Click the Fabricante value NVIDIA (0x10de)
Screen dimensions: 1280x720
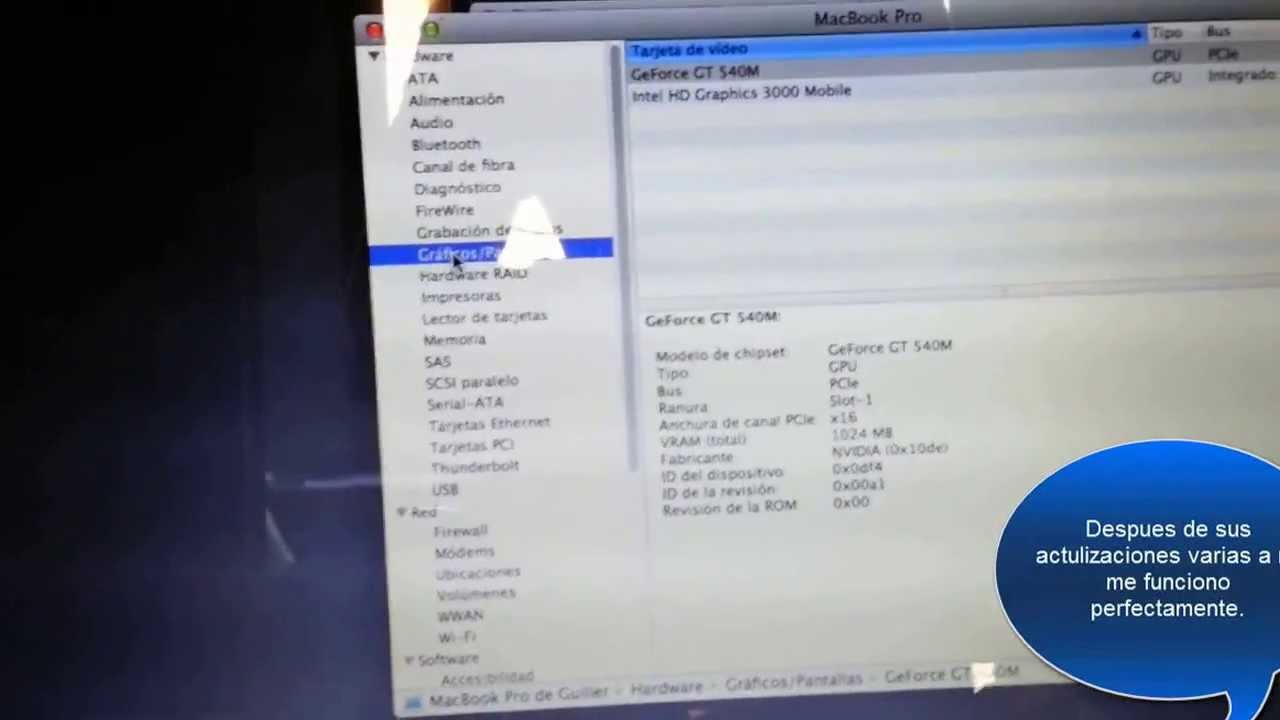tap(889, 450)
